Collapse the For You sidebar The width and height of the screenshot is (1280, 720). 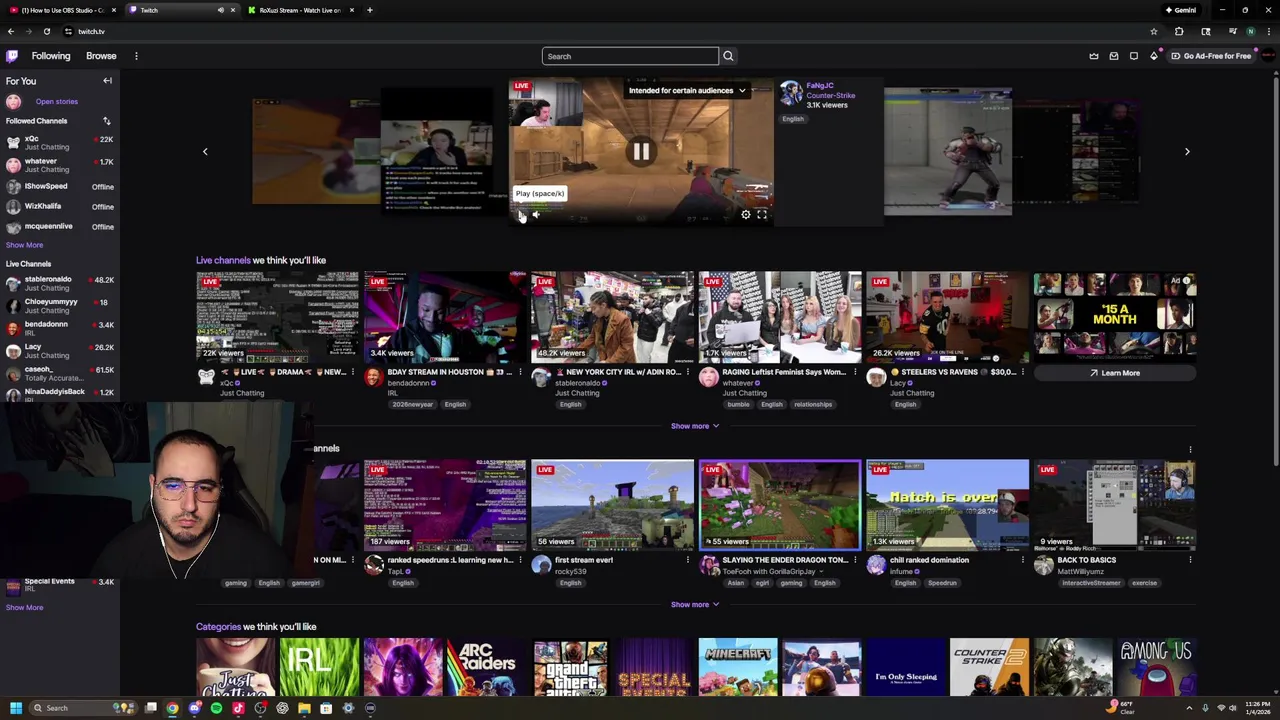pos(107,81)
